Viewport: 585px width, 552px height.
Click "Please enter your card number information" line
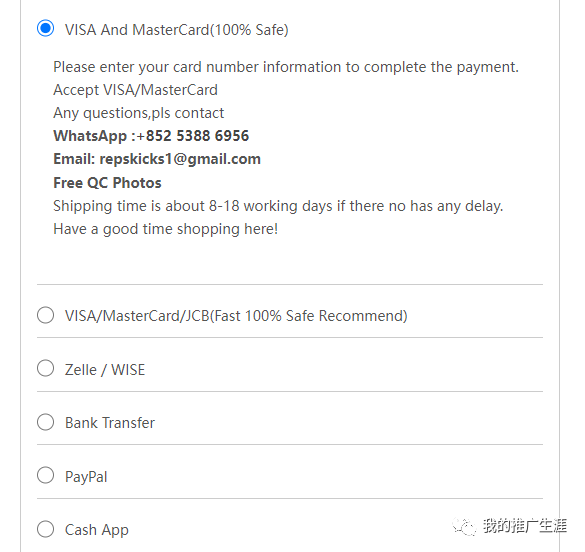(286, 67)
